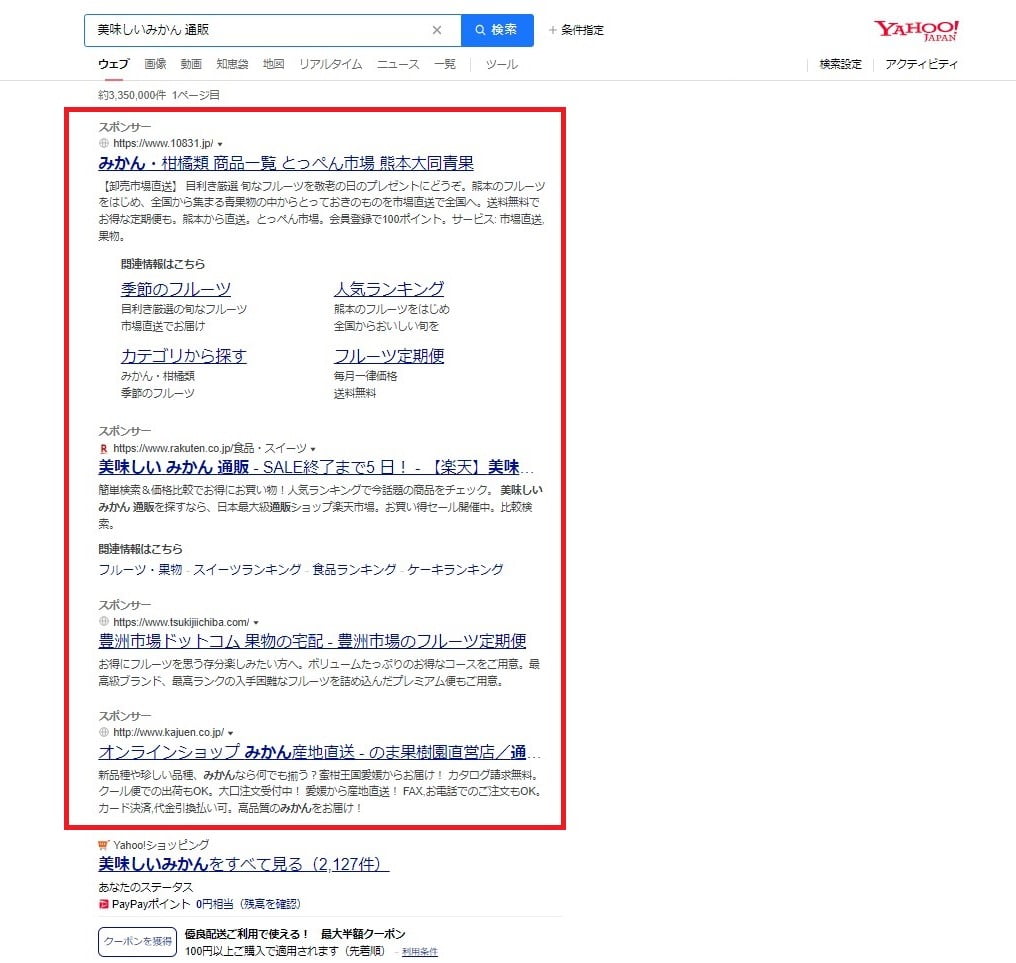
Task: Switch to the リアルタイム tab
Action: [x=330, y=64]
